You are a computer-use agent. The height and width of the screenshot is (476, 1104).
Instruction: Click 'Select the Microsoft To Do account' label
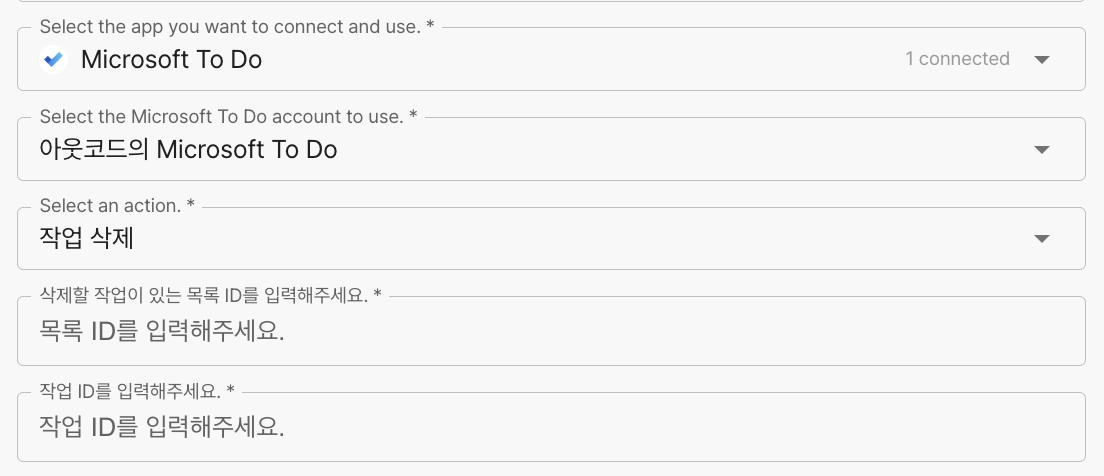(x=228, y=117)
